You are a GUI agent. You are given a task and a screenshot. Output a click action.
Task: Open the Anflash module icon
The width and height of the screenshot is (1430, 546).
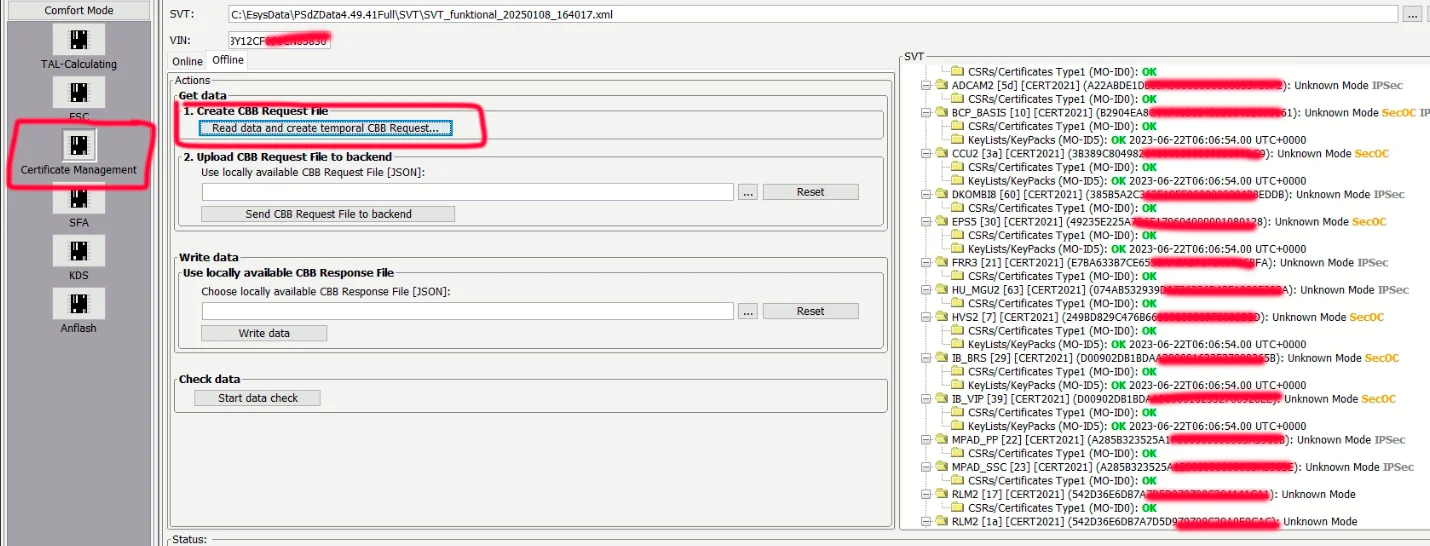point(79,304)
